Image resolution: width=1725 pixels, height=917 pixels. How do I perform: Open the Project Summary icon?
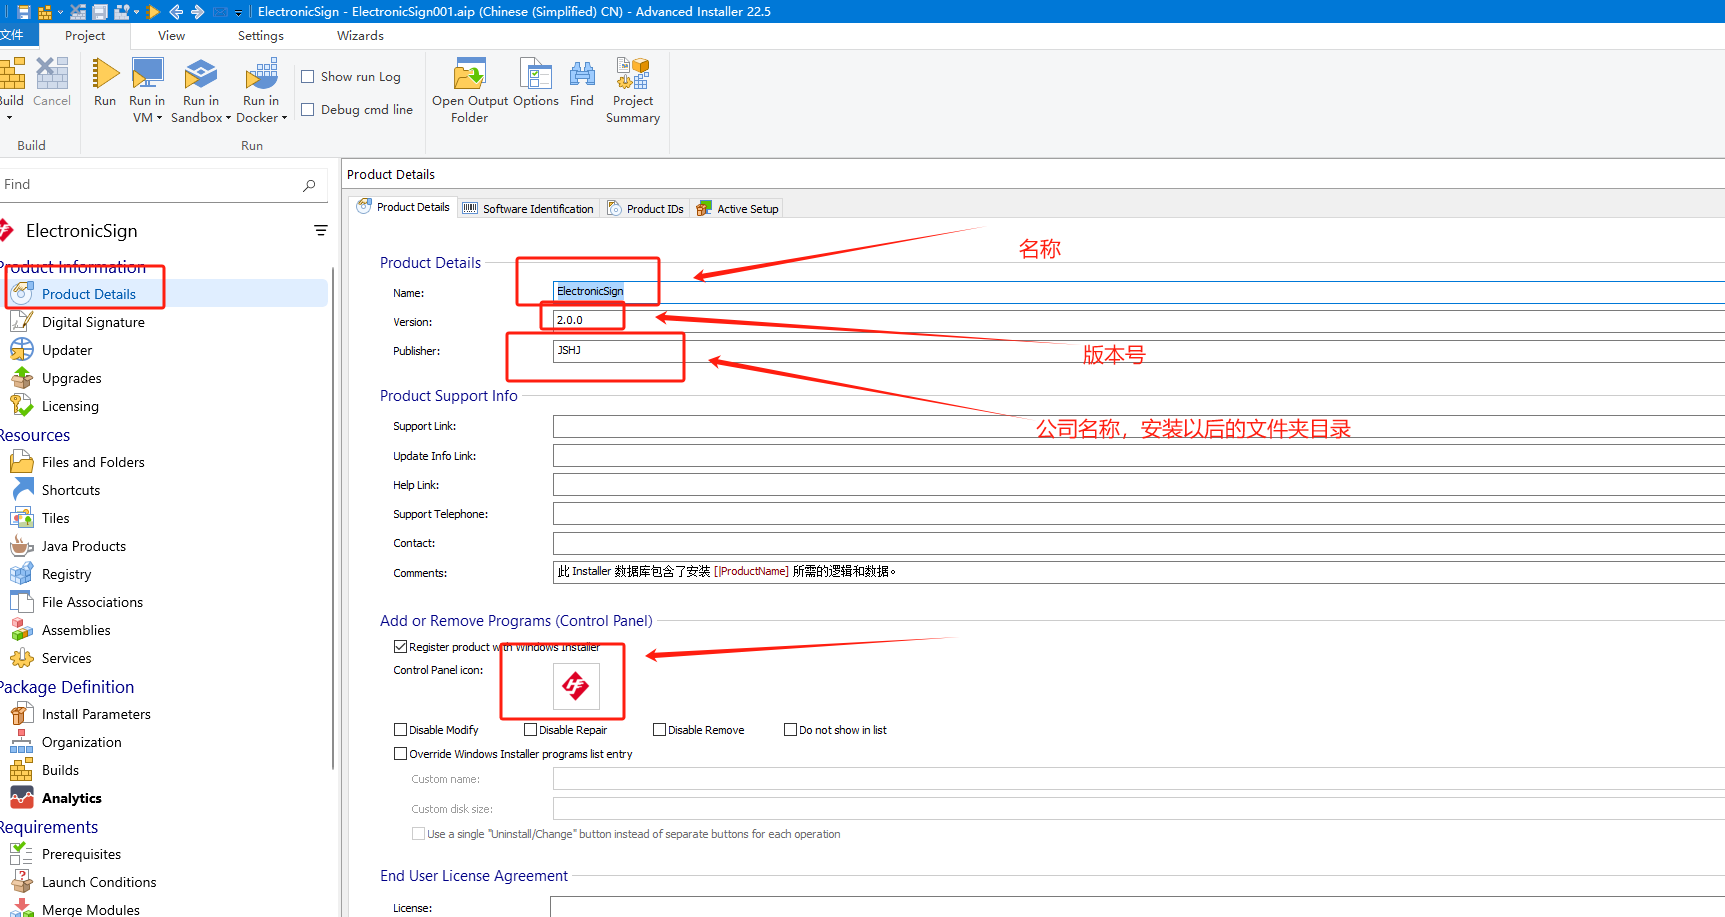[633, 74]
